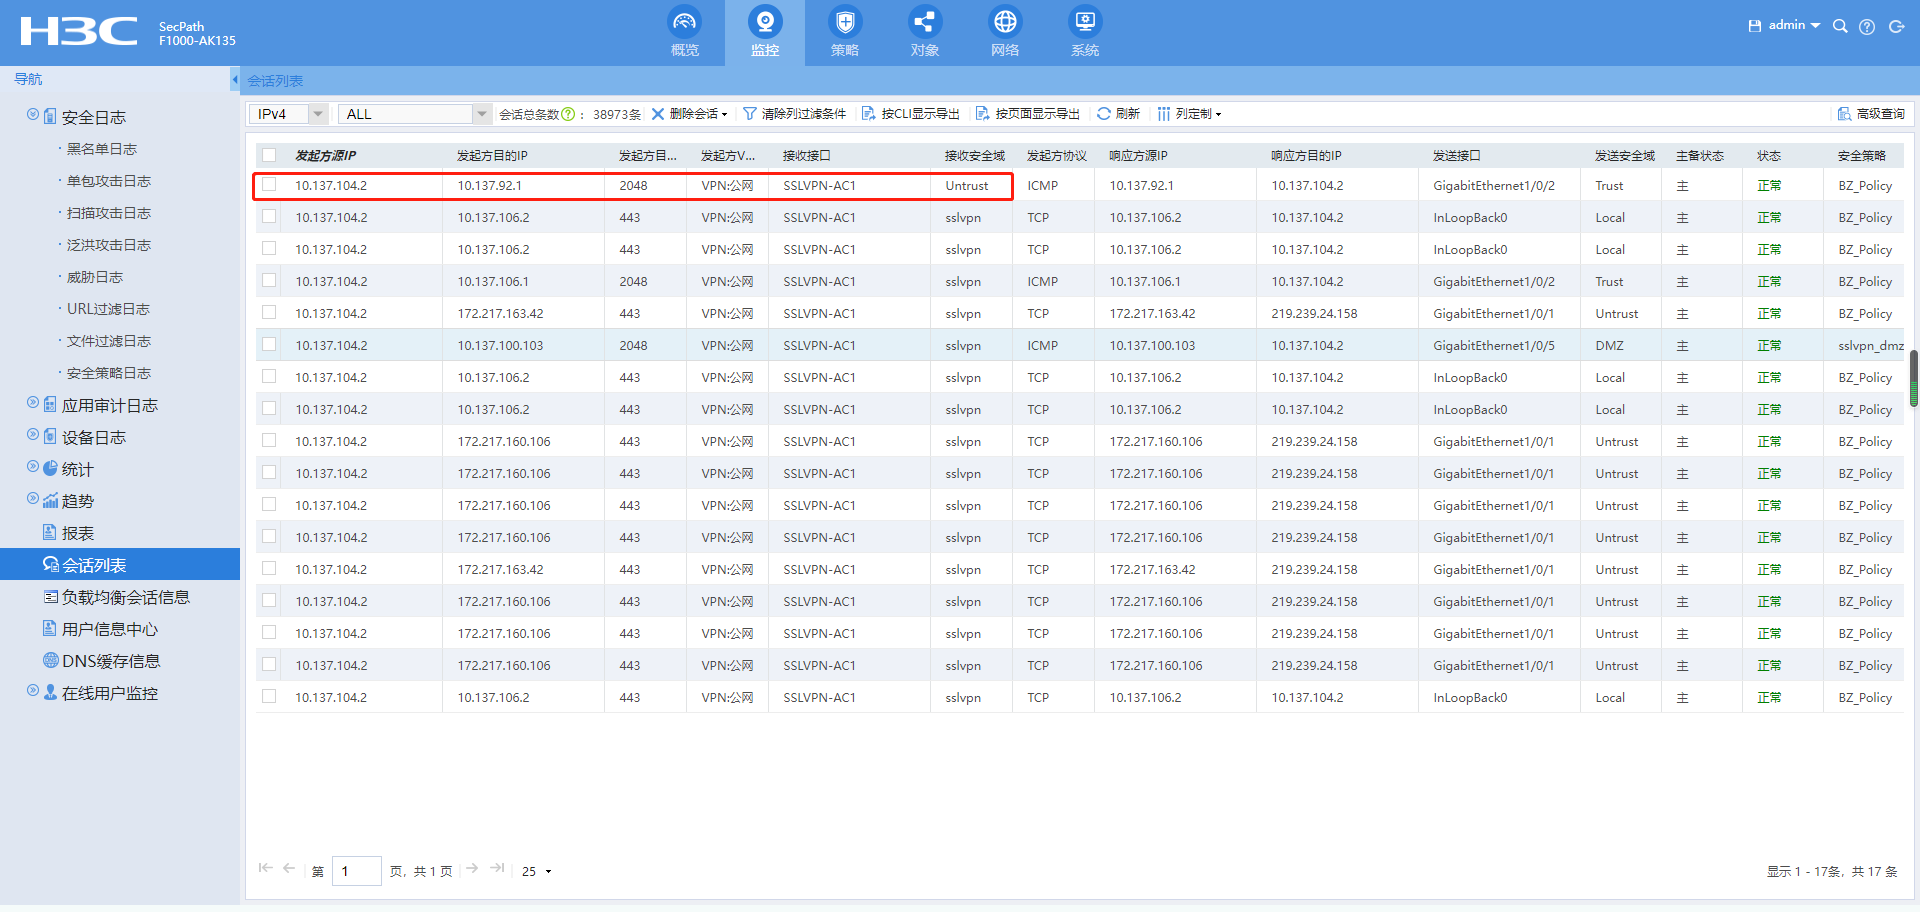Viewport: 1920px width, 912px height.
Task: Click the help question mark icon
Action: [x=1866, y=27]
